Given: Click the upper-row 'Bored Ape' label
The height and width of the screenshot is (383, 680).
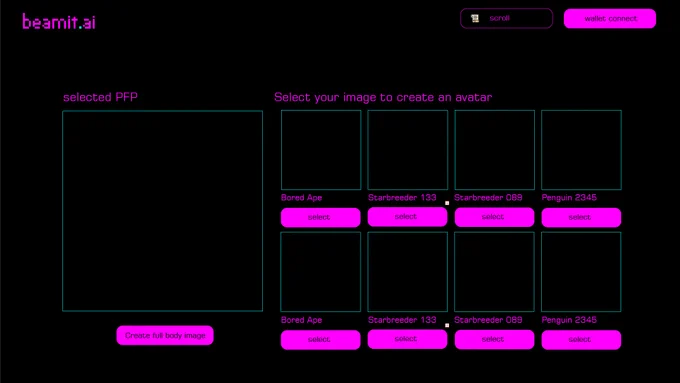Looking at the screenshot, I should 301,198.
